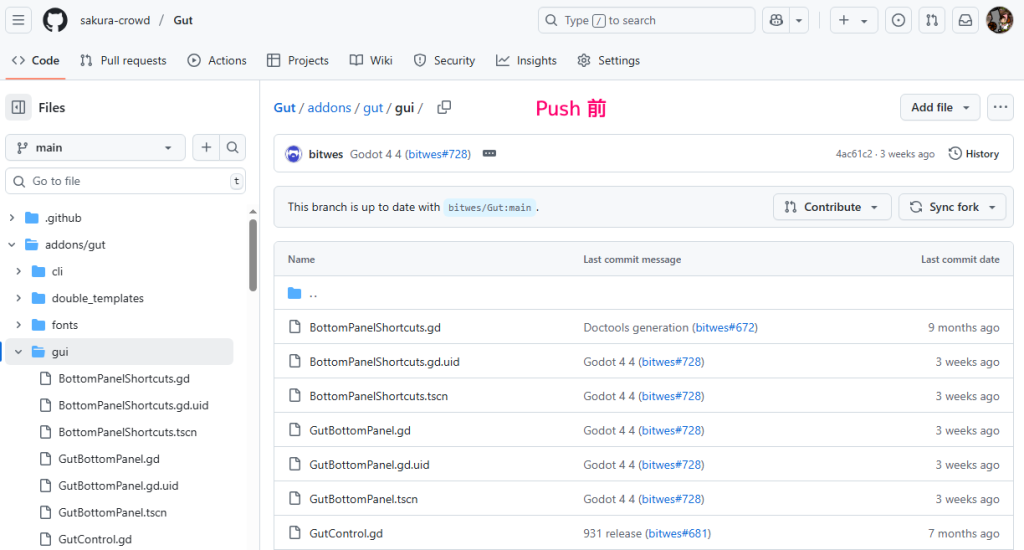The image size is (1024, 550).
Task: Open GutBottomPanel.gd in file list
Action: point(360,430)
